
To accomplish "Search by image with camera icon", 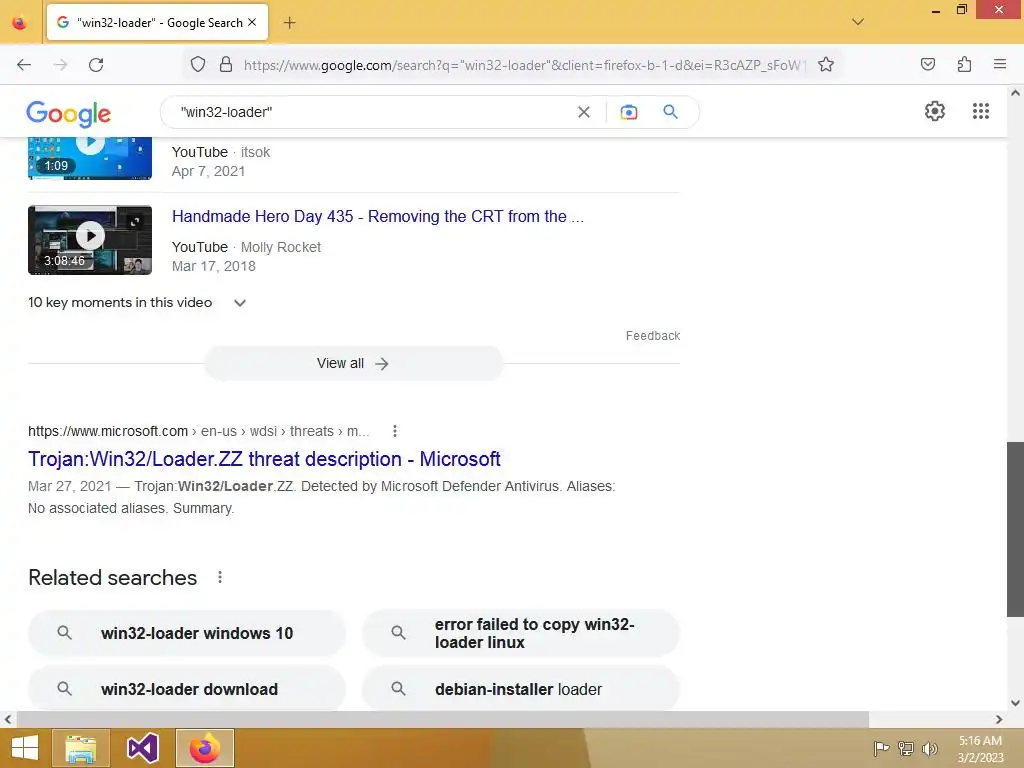I will coord(628,112).
